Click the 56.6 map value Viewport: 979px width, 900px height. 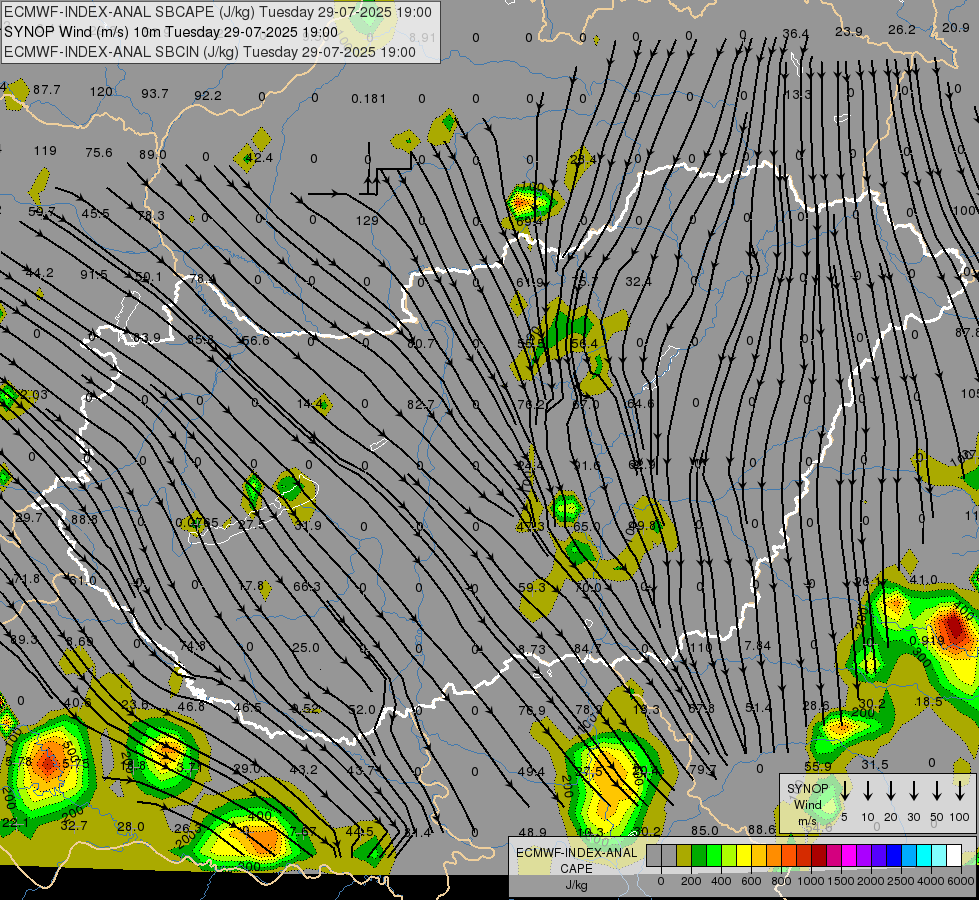click(255, 340)
